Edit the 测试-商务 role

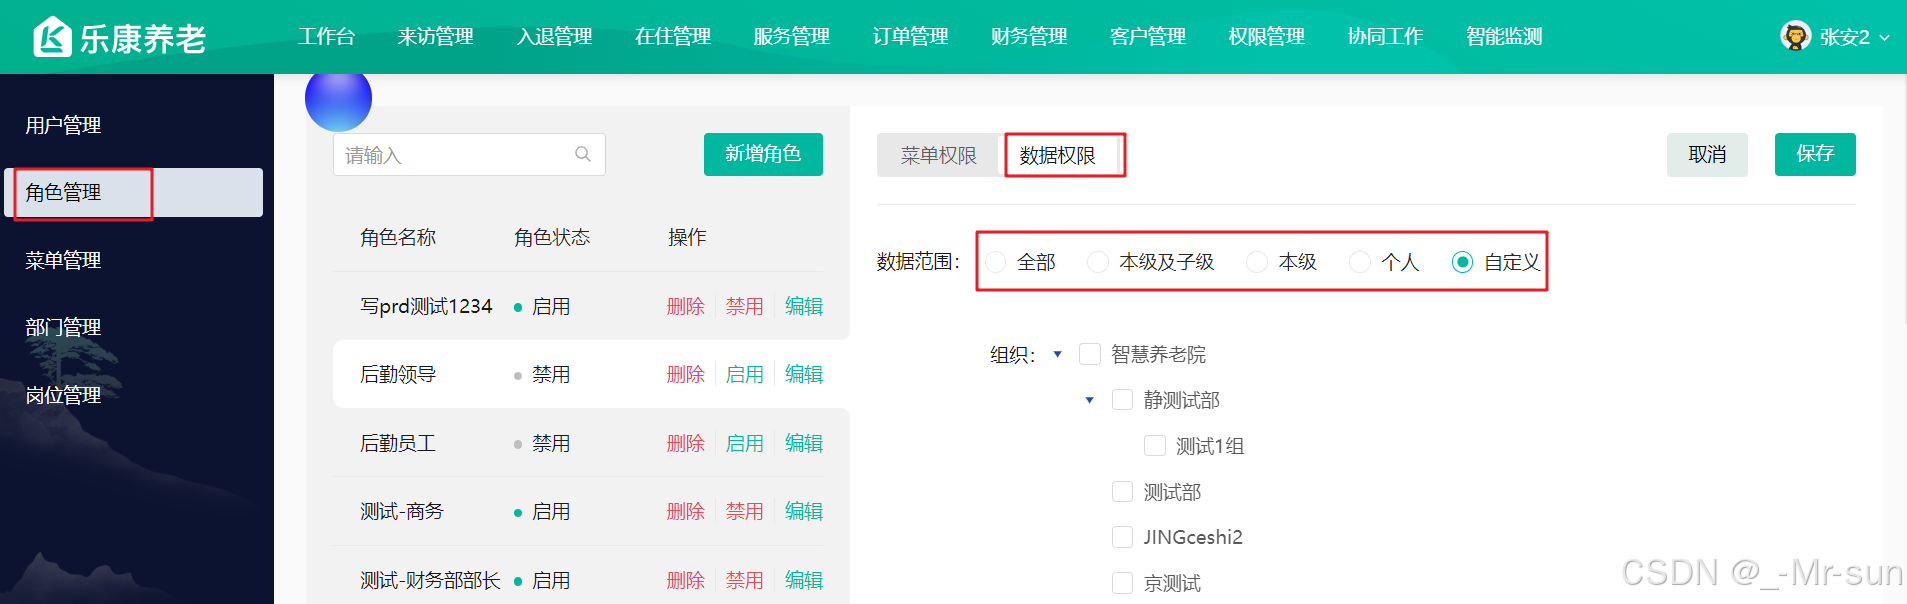coord(804,511)
